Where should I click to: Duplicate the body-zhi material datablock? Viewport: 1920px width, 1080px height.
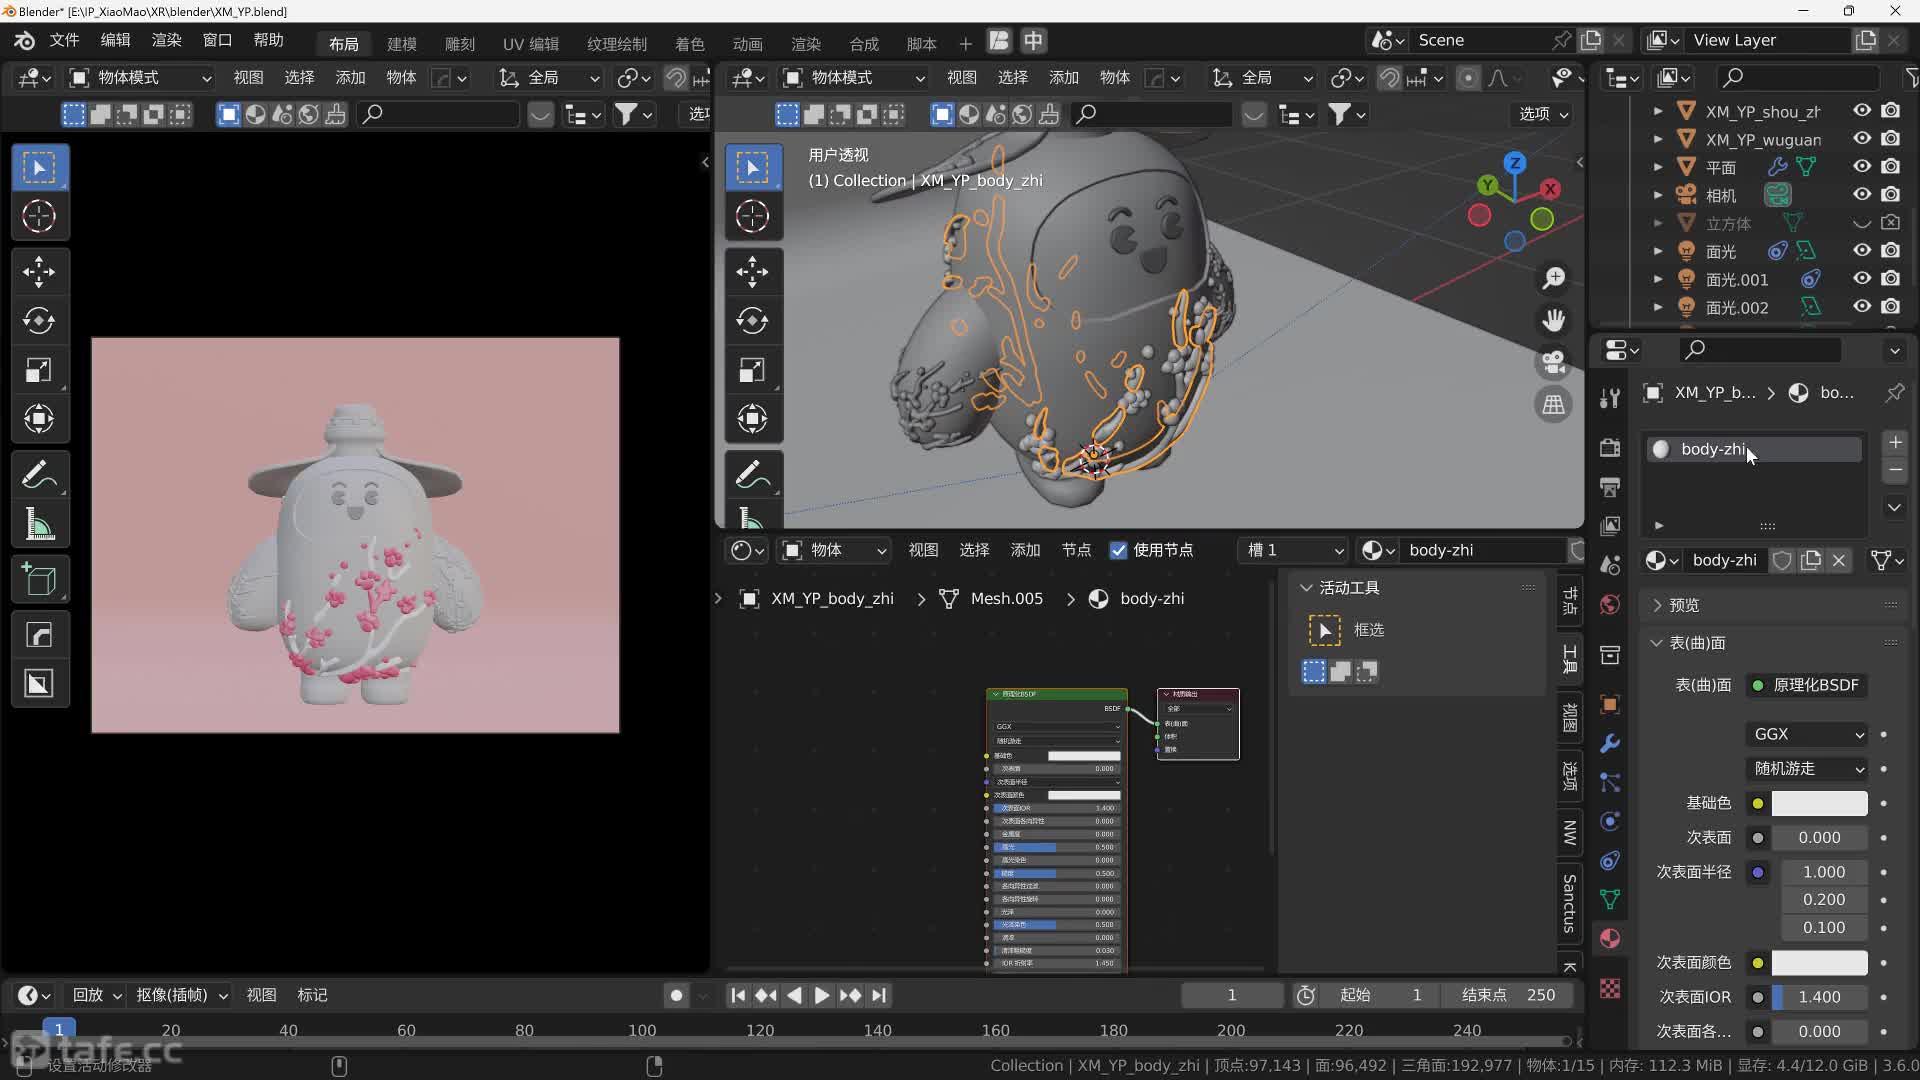tap(1811, 560)
